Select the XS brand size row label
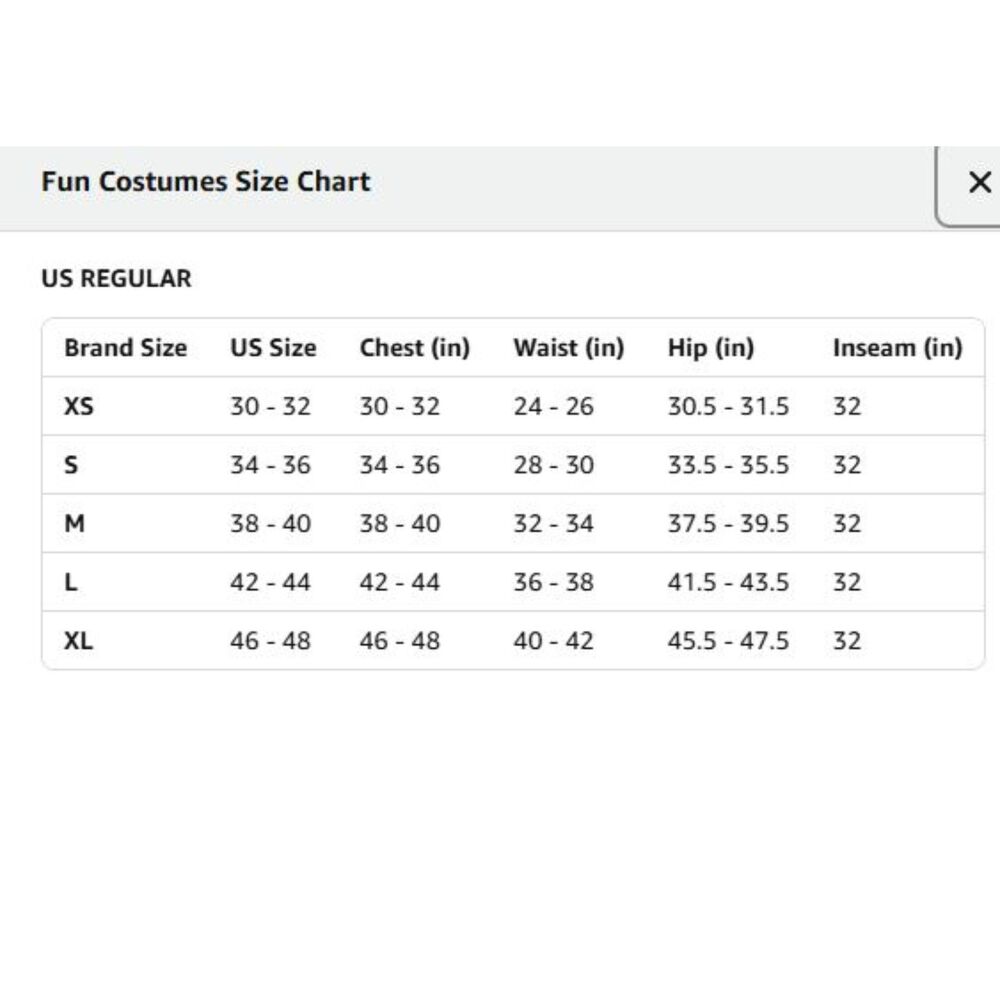The width and height of the screenshot is (1000, 1000). 79,406
